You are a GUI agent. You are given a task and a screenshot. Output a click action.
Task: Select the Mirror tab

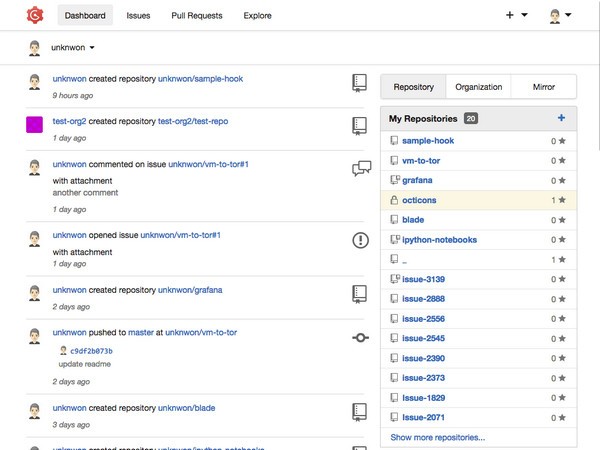(543, 87)
